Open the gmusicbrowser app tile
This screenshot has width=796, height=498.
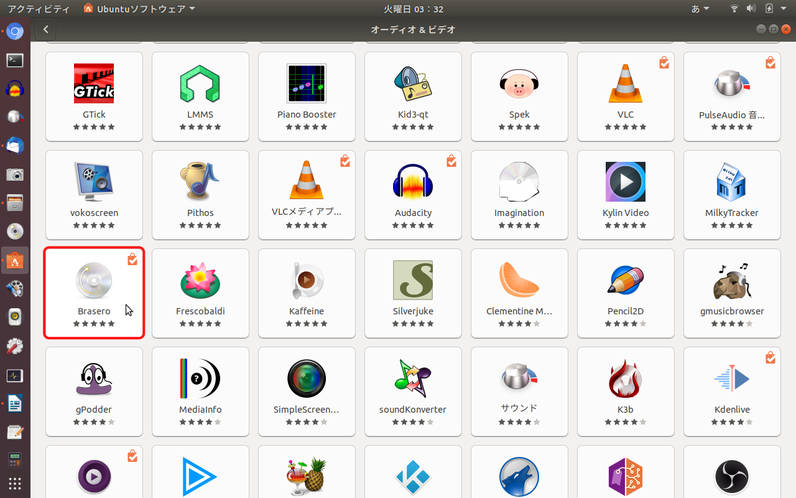[x=732, y=293]
